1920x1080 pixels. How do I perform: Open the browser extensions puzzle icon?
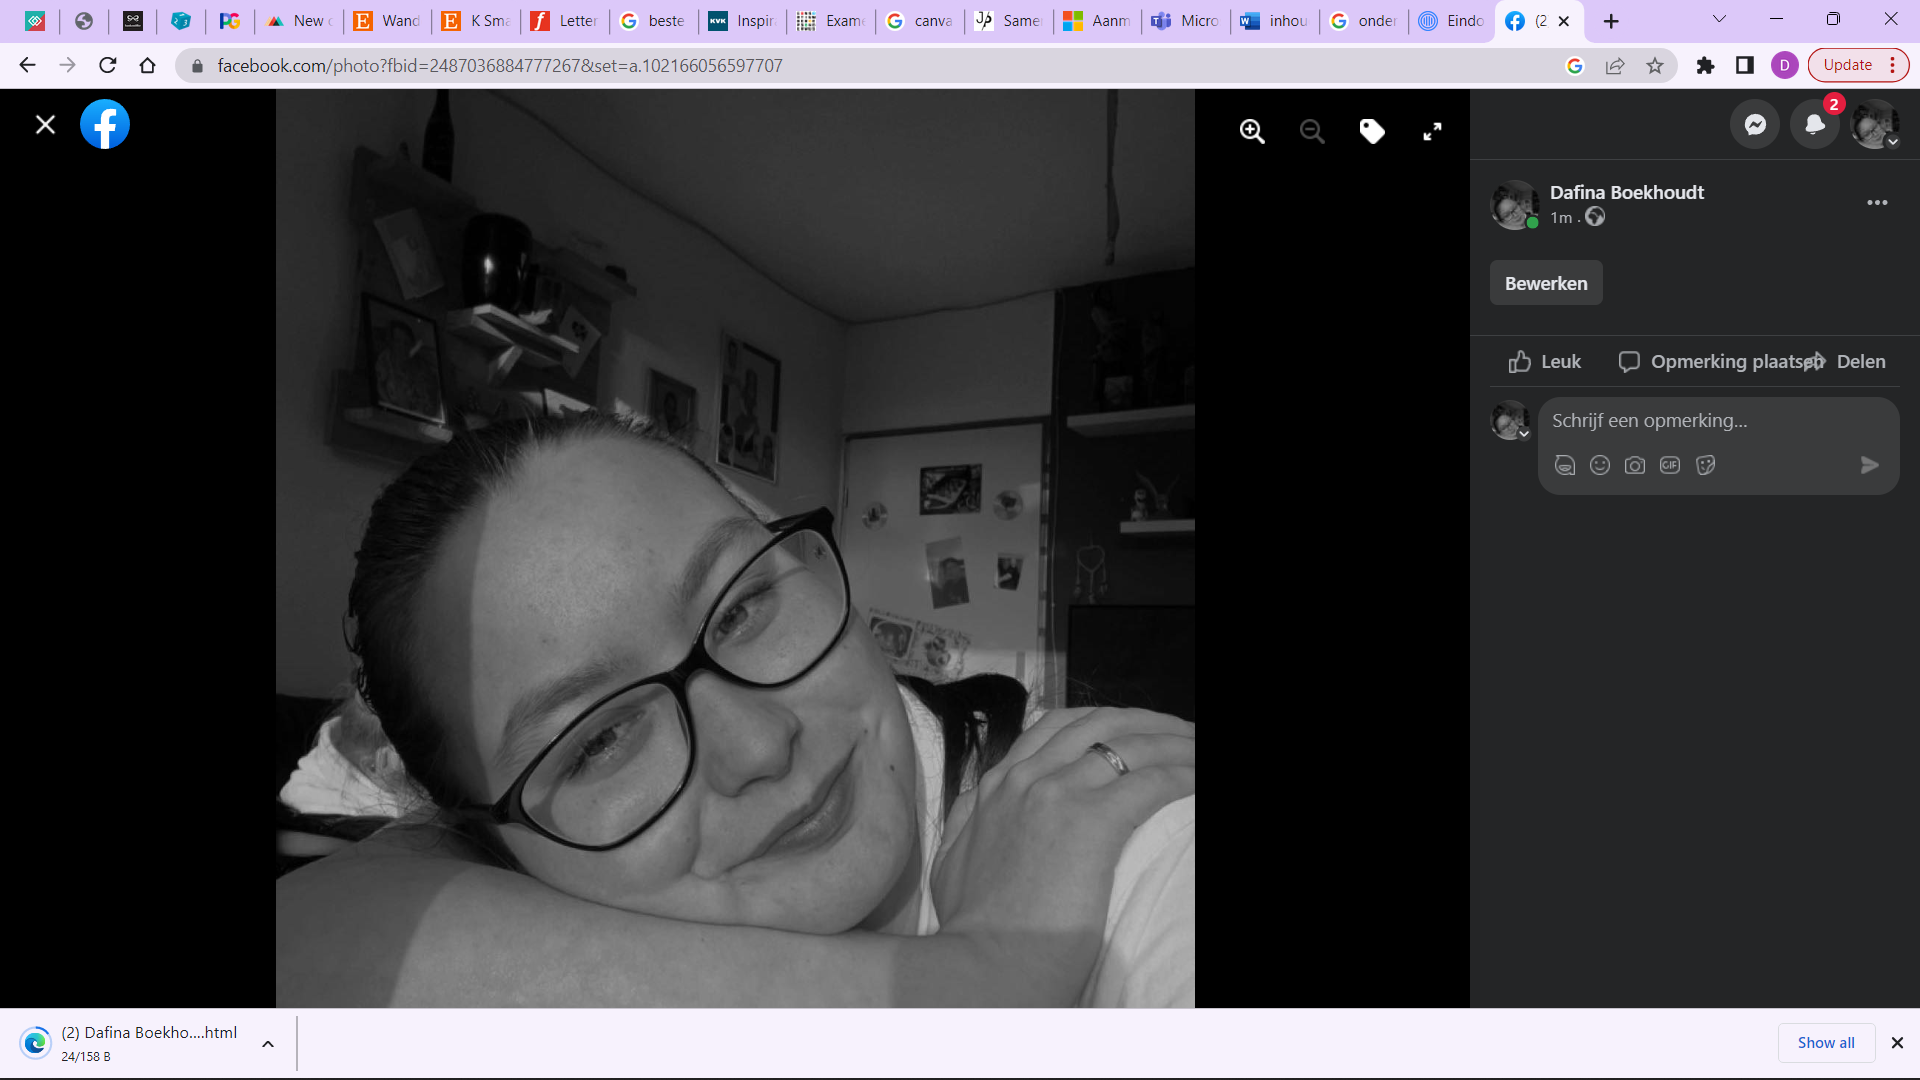click(x=1705, y=65)
